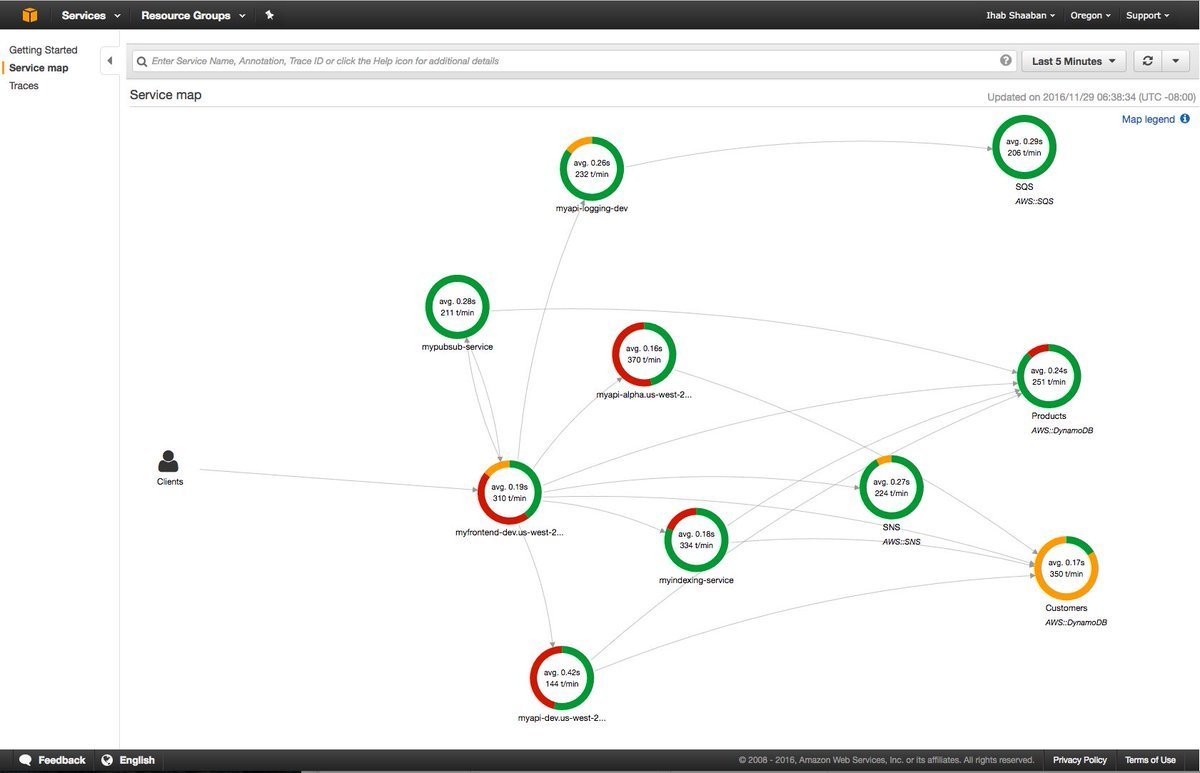This screenshot has width=1200, height=773.
Task: Click the myapi-logging-dev name label
Action: click(592, 208)
